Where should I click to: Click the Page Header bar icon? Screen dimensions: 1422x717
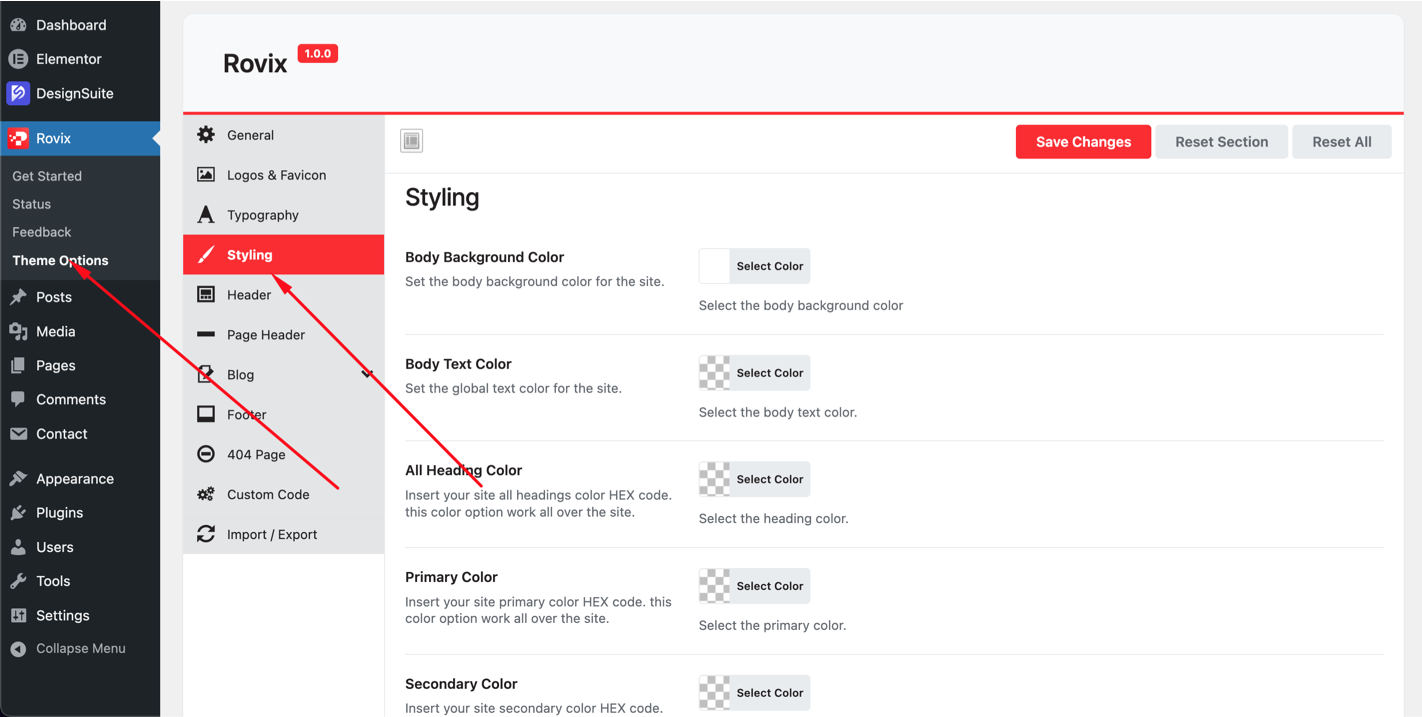point(206,335)
